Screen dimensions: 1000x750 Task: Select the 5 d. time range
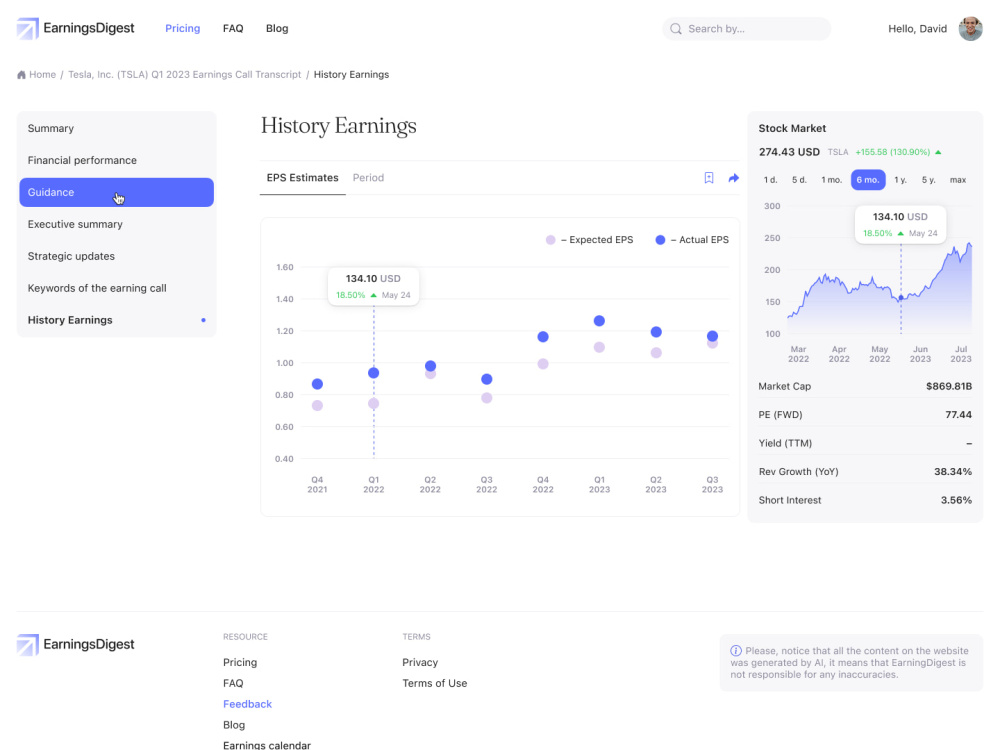click(x=799, y=180)
